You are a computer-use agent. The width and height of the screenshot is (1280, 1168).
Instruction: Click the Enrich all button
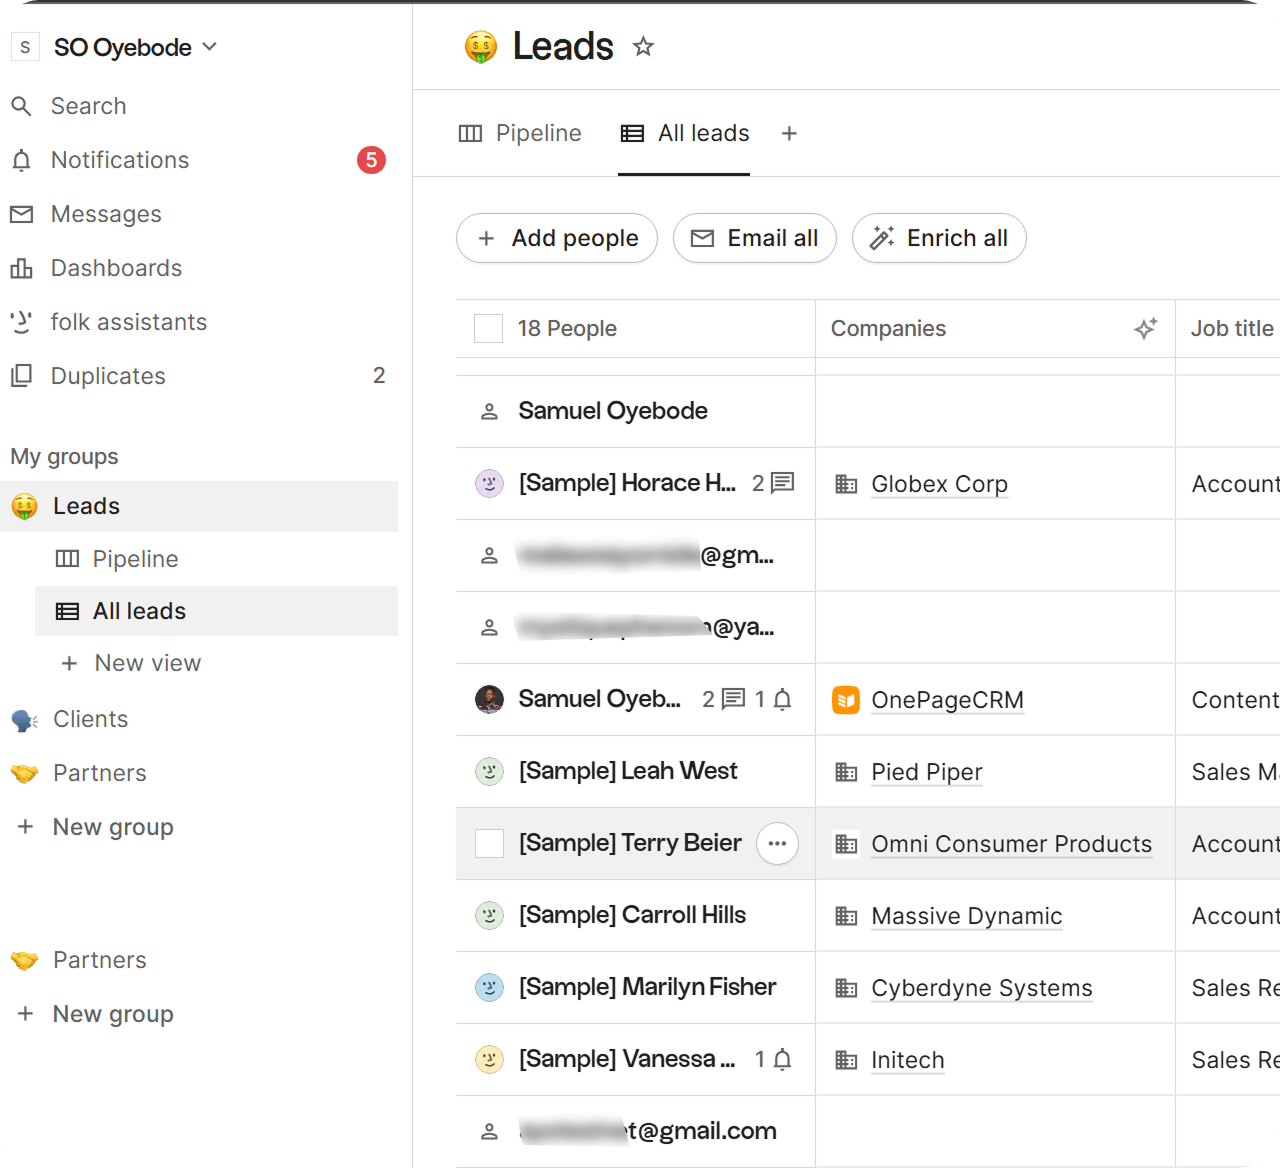click(x=939, y=238)
